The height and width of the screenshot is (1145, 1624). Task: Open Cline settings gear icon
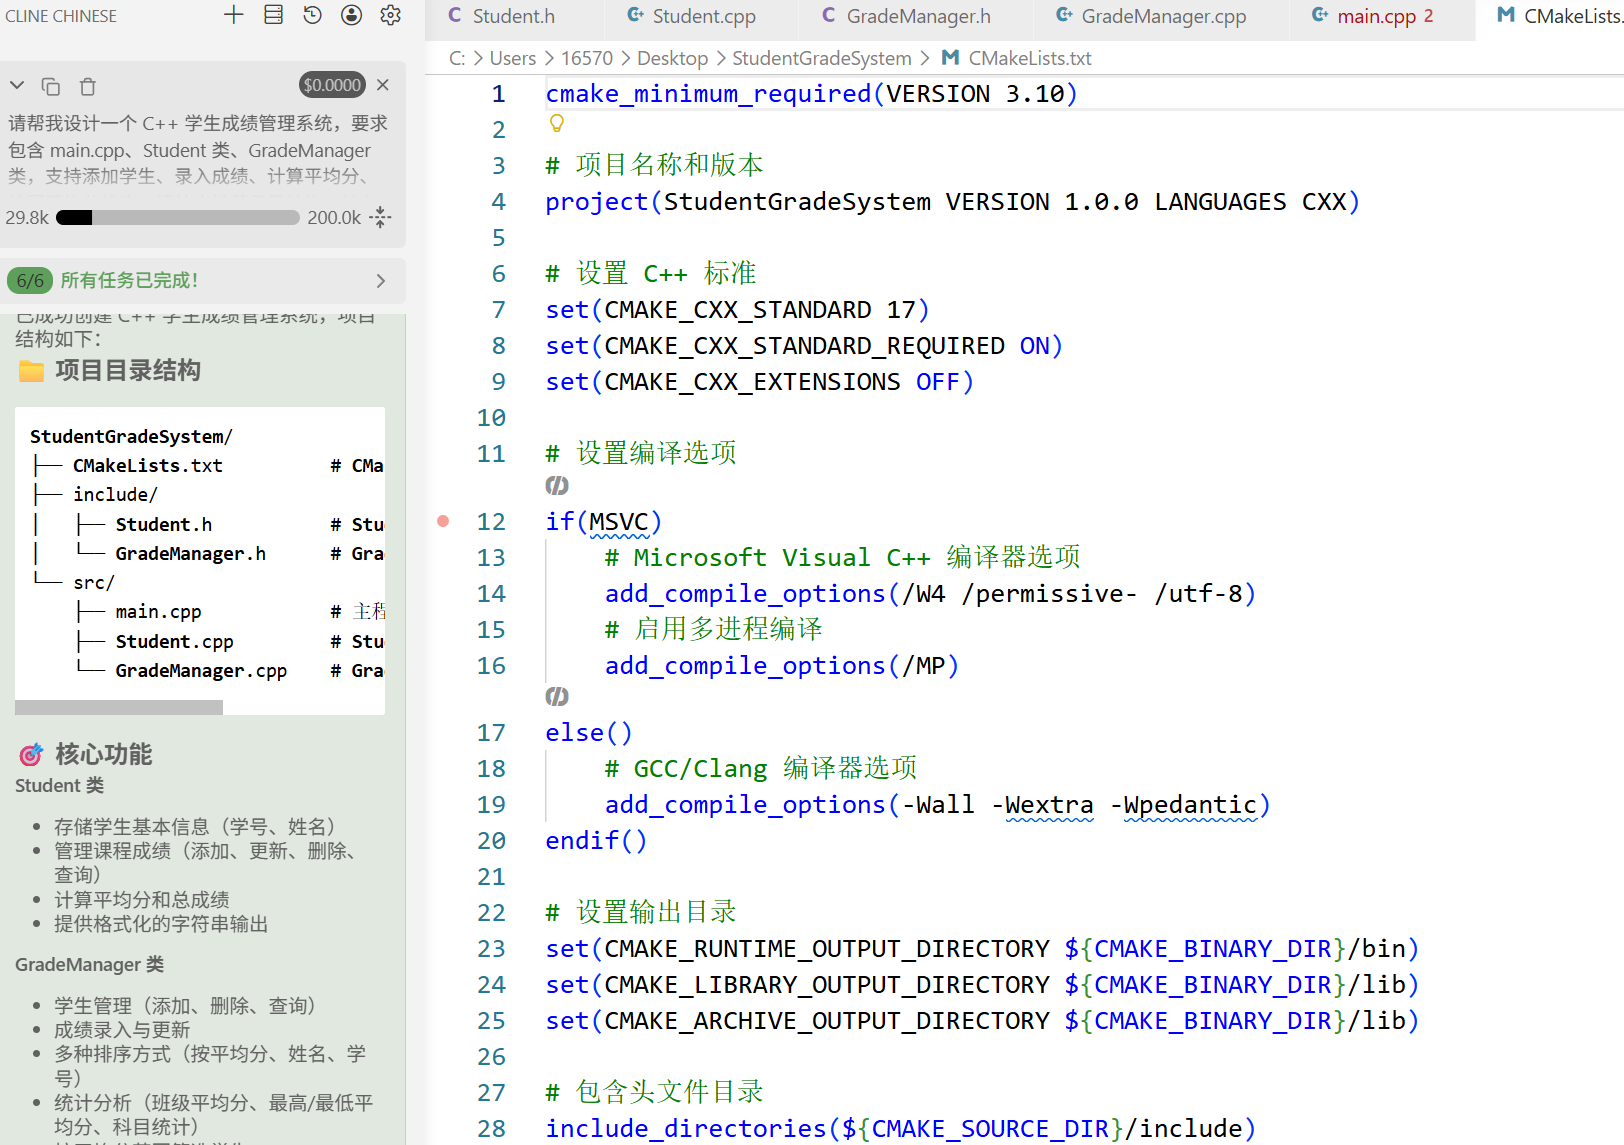pyautogui.click(x=391, y=15)
